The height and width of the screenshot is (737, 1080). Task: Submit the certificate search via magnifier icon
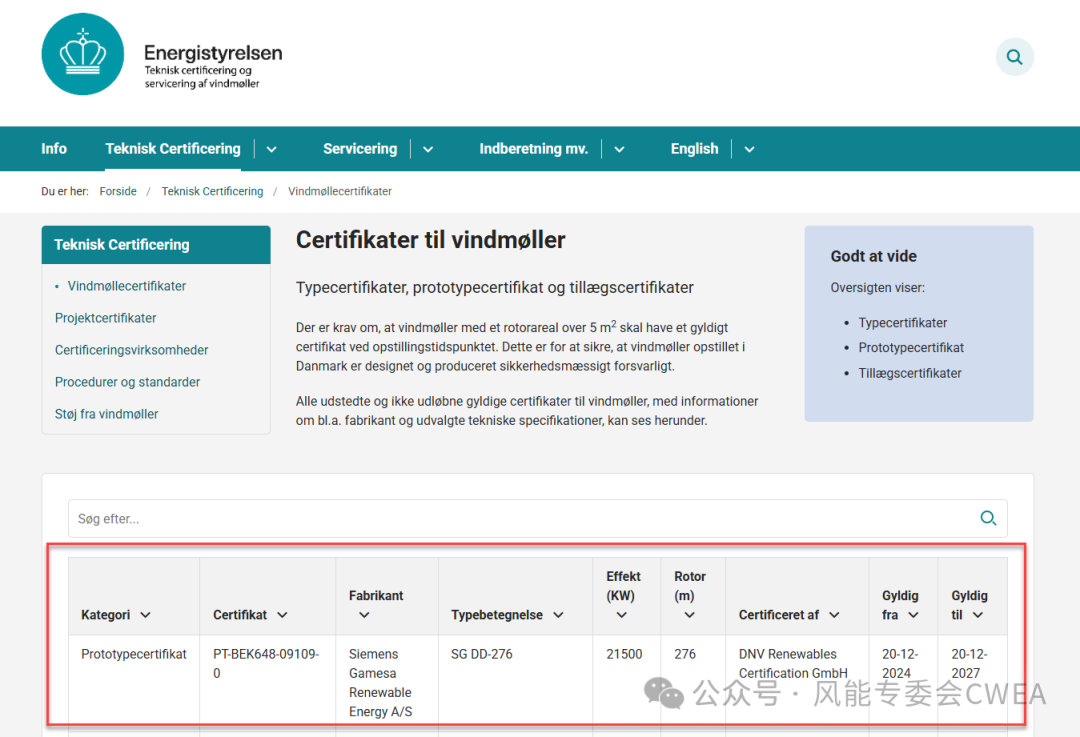988,518
